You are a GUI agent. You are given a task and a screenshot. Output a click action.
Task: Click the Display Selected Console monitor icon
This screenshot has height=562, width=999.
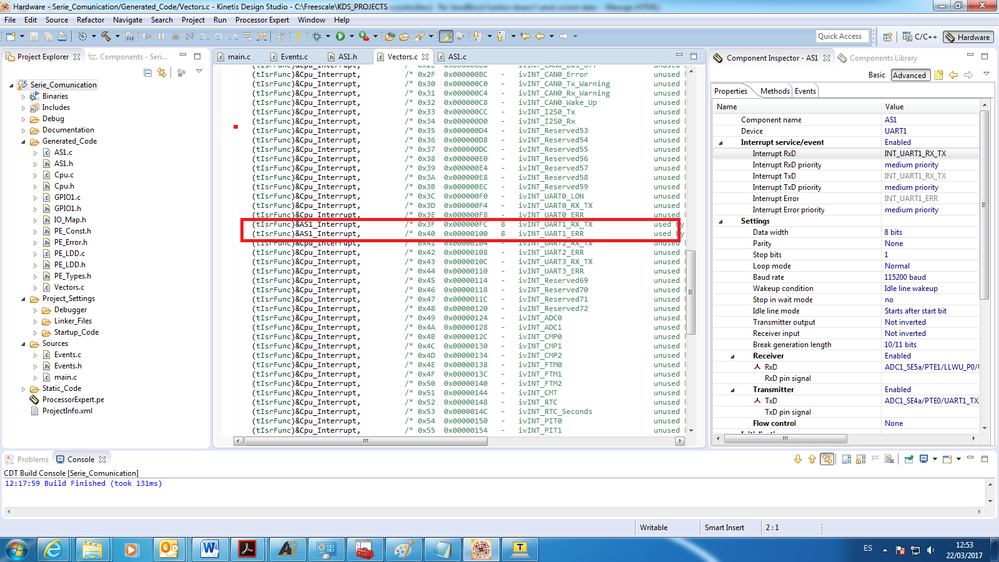(x=924, y=459)
